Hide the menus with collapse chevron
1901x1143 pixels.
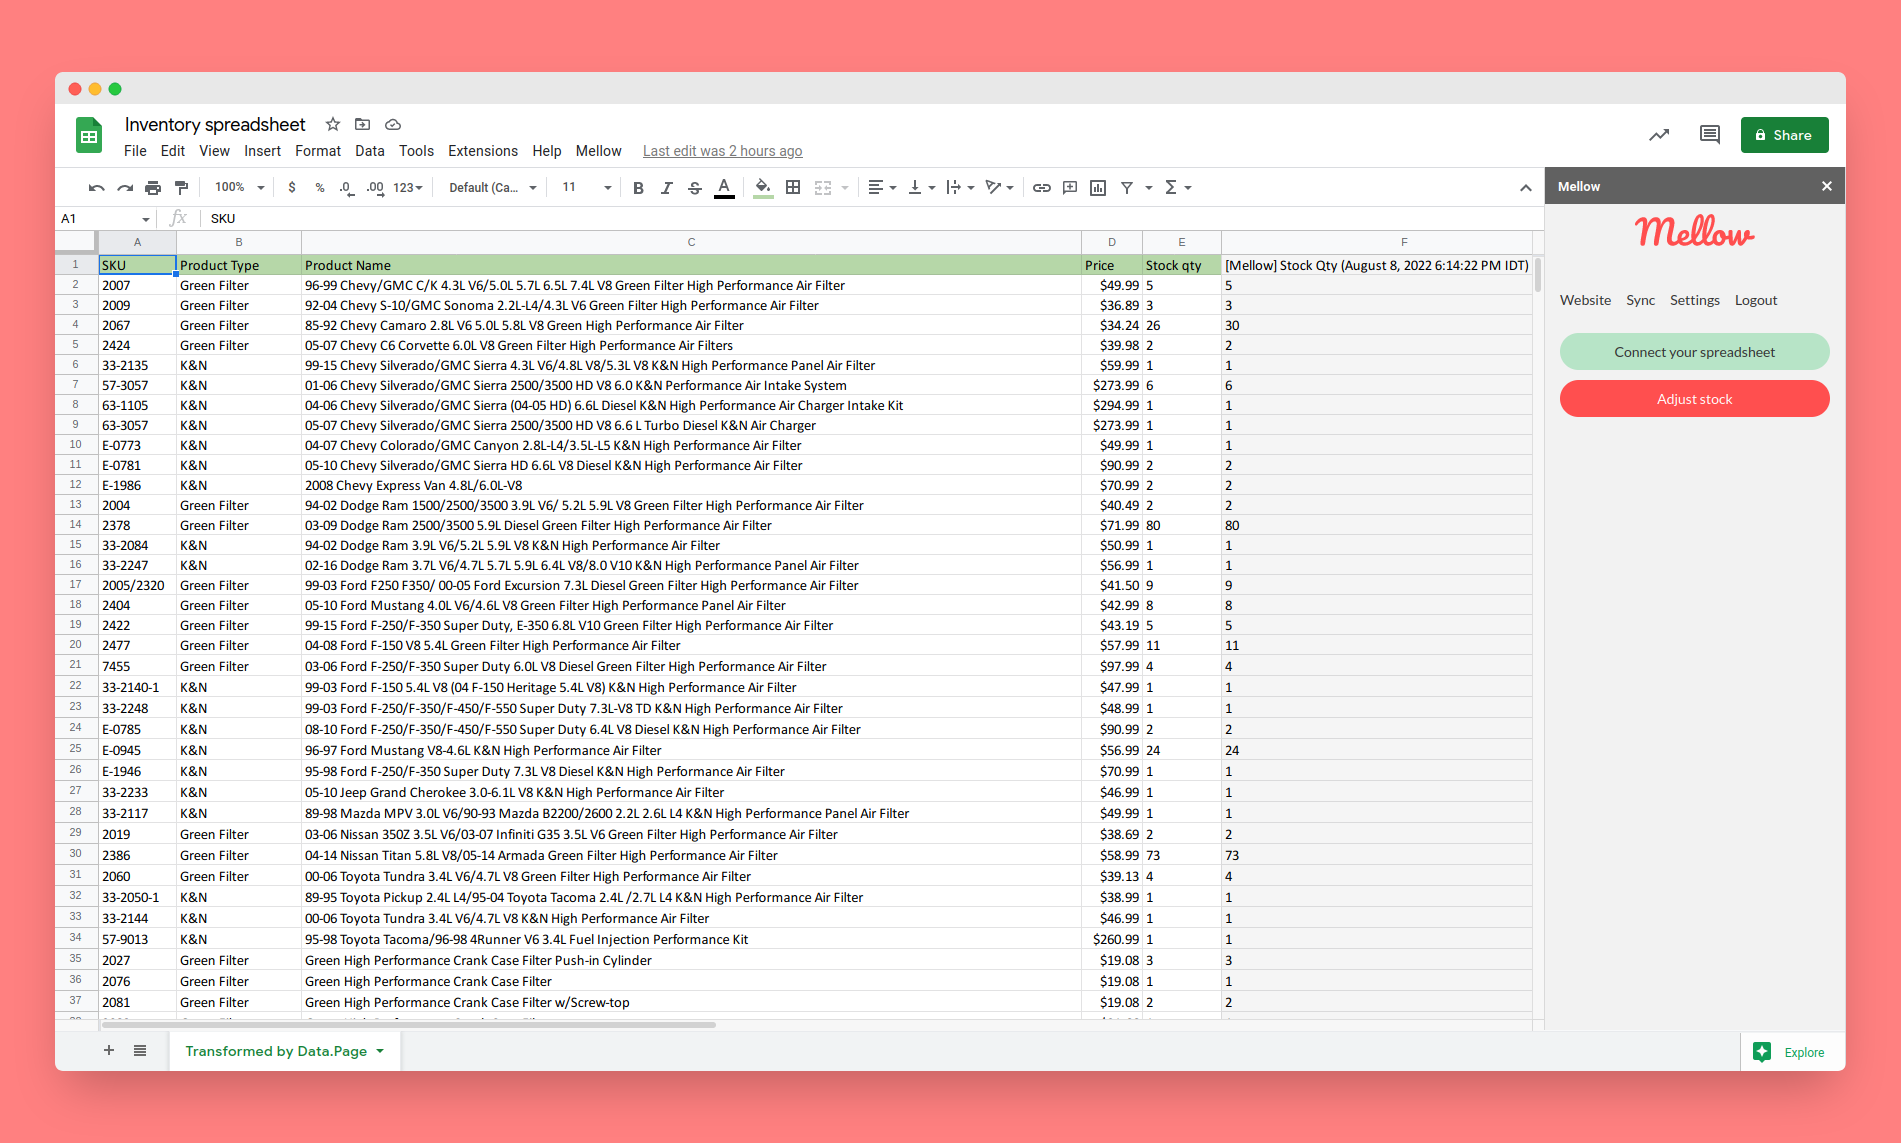pyautogui.click(x=1526, y=188)
